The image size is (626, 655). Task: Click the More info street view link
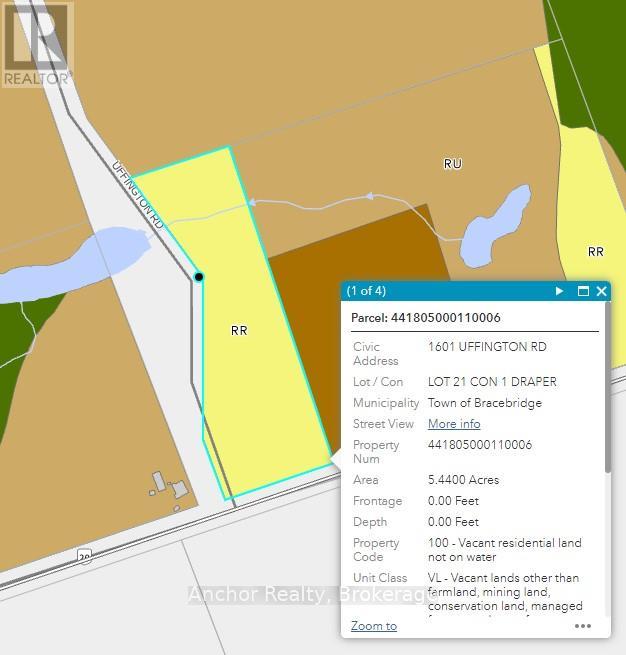[454, 424]
